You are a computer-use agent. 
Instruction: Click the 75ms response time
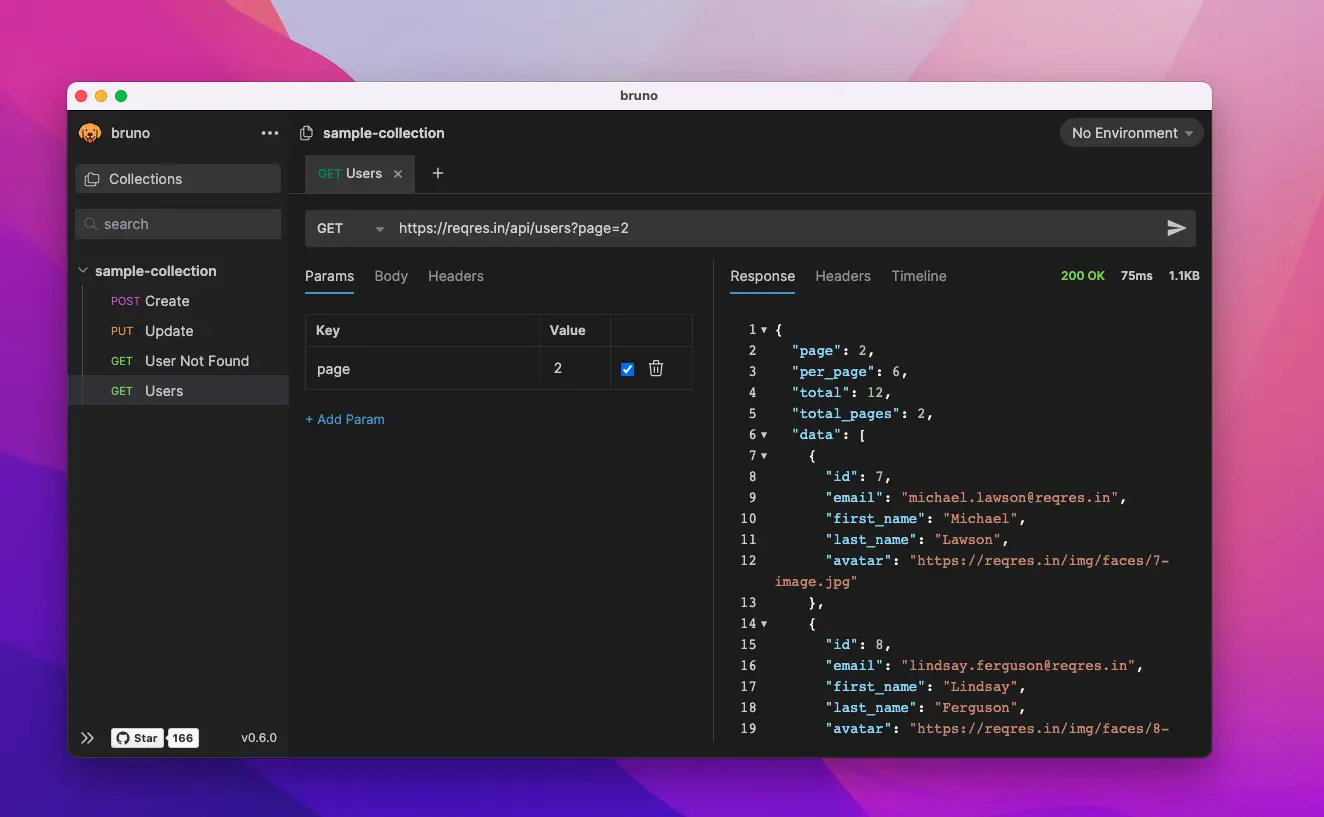click(x=1136, y=276)
